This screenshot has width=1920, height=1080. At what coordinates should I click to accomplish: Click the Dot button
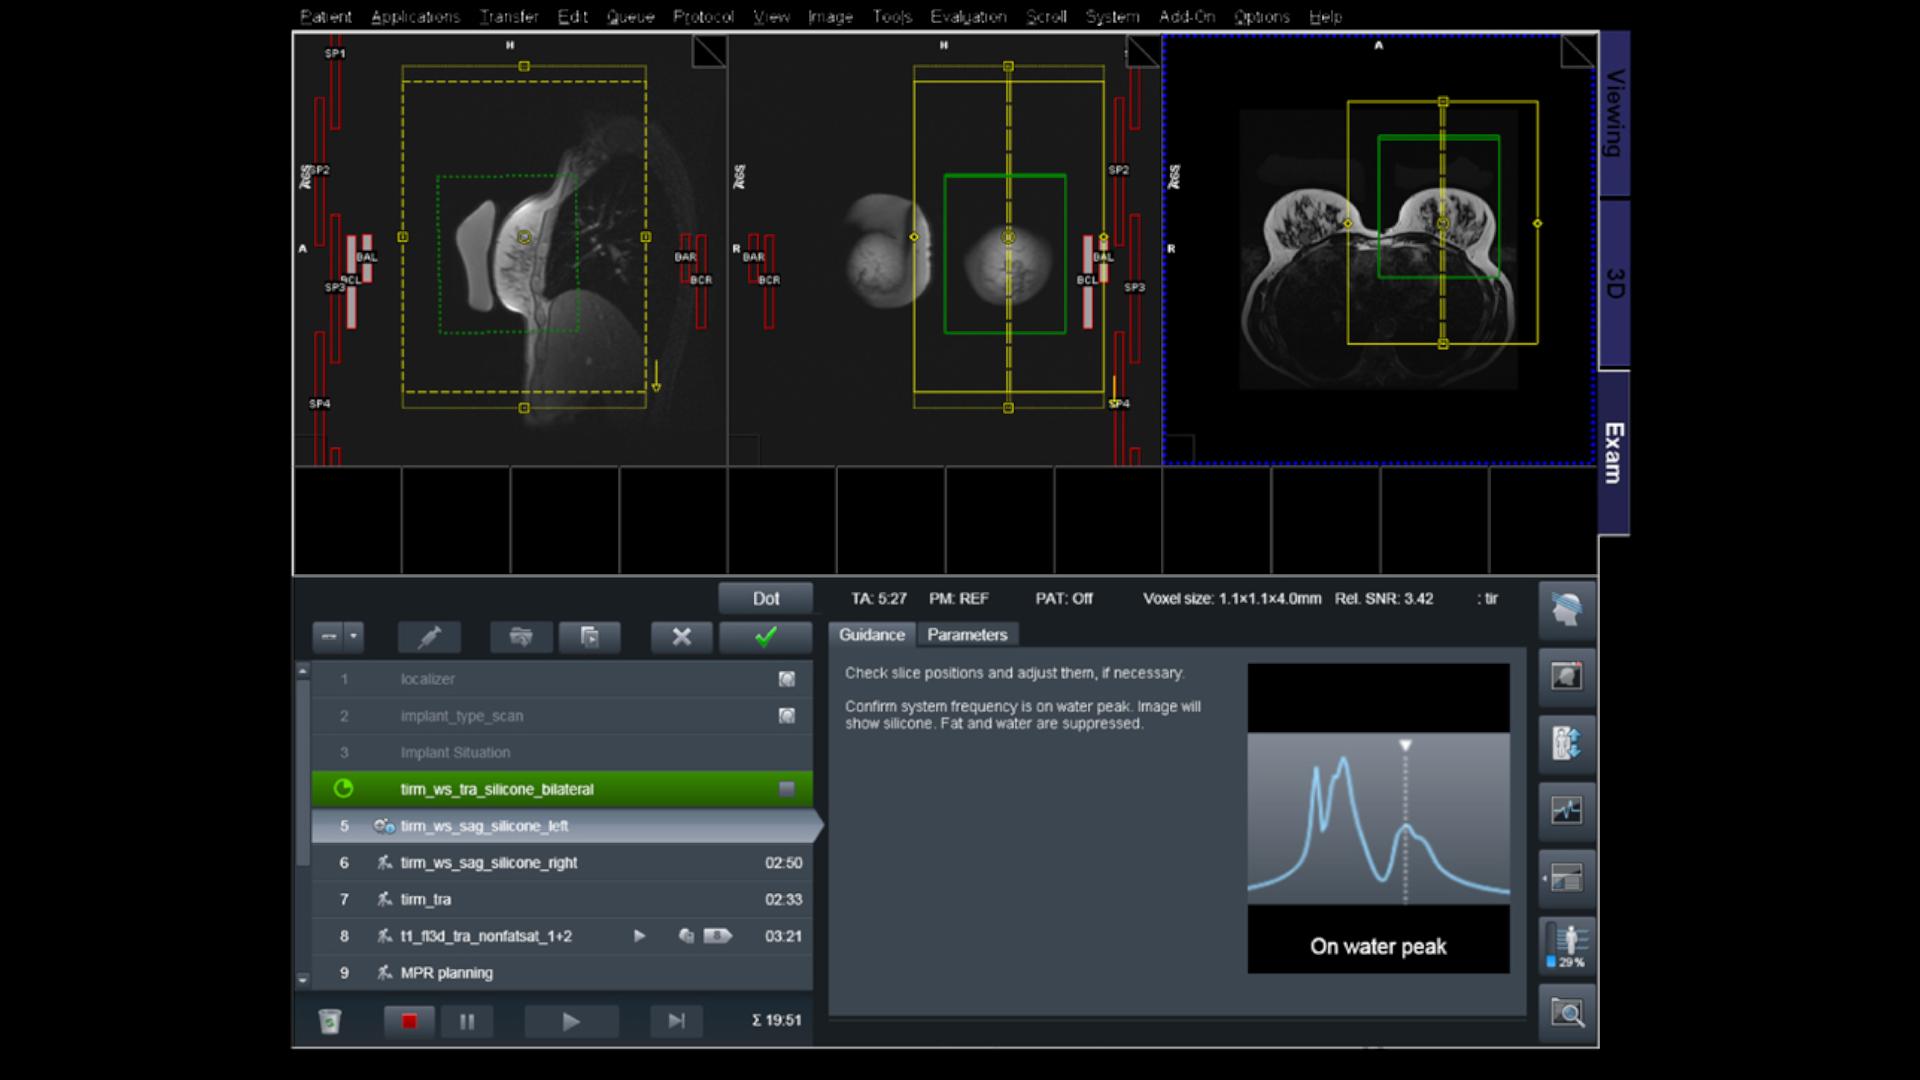pyautogui.click(x=765, y=598)
